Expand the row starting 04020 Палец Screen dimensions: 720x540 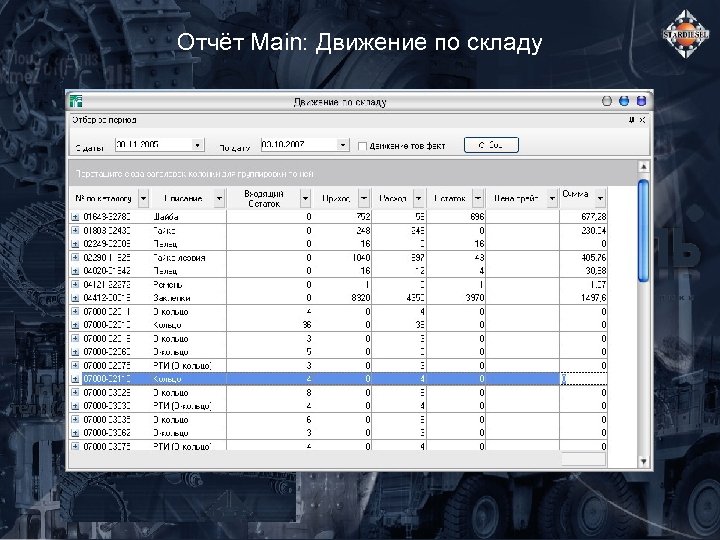point(75,270)
